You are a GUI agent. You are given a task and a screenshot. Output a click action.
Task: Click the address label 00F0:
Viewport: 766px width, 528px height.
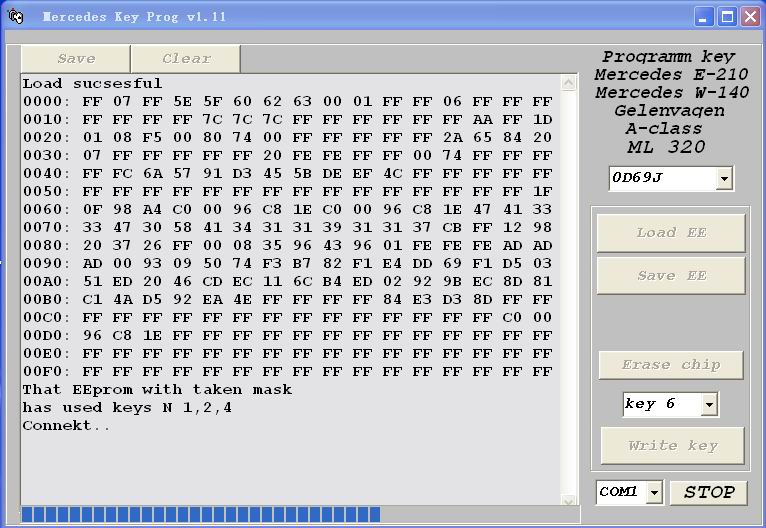click(46, 371)
